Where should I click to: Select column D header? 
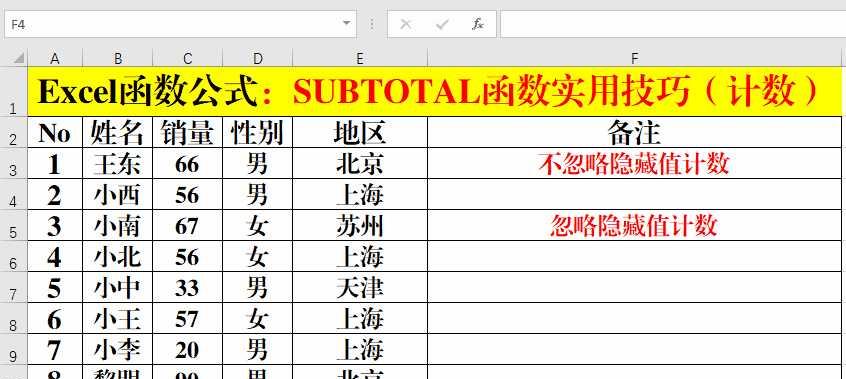(257, 58)
